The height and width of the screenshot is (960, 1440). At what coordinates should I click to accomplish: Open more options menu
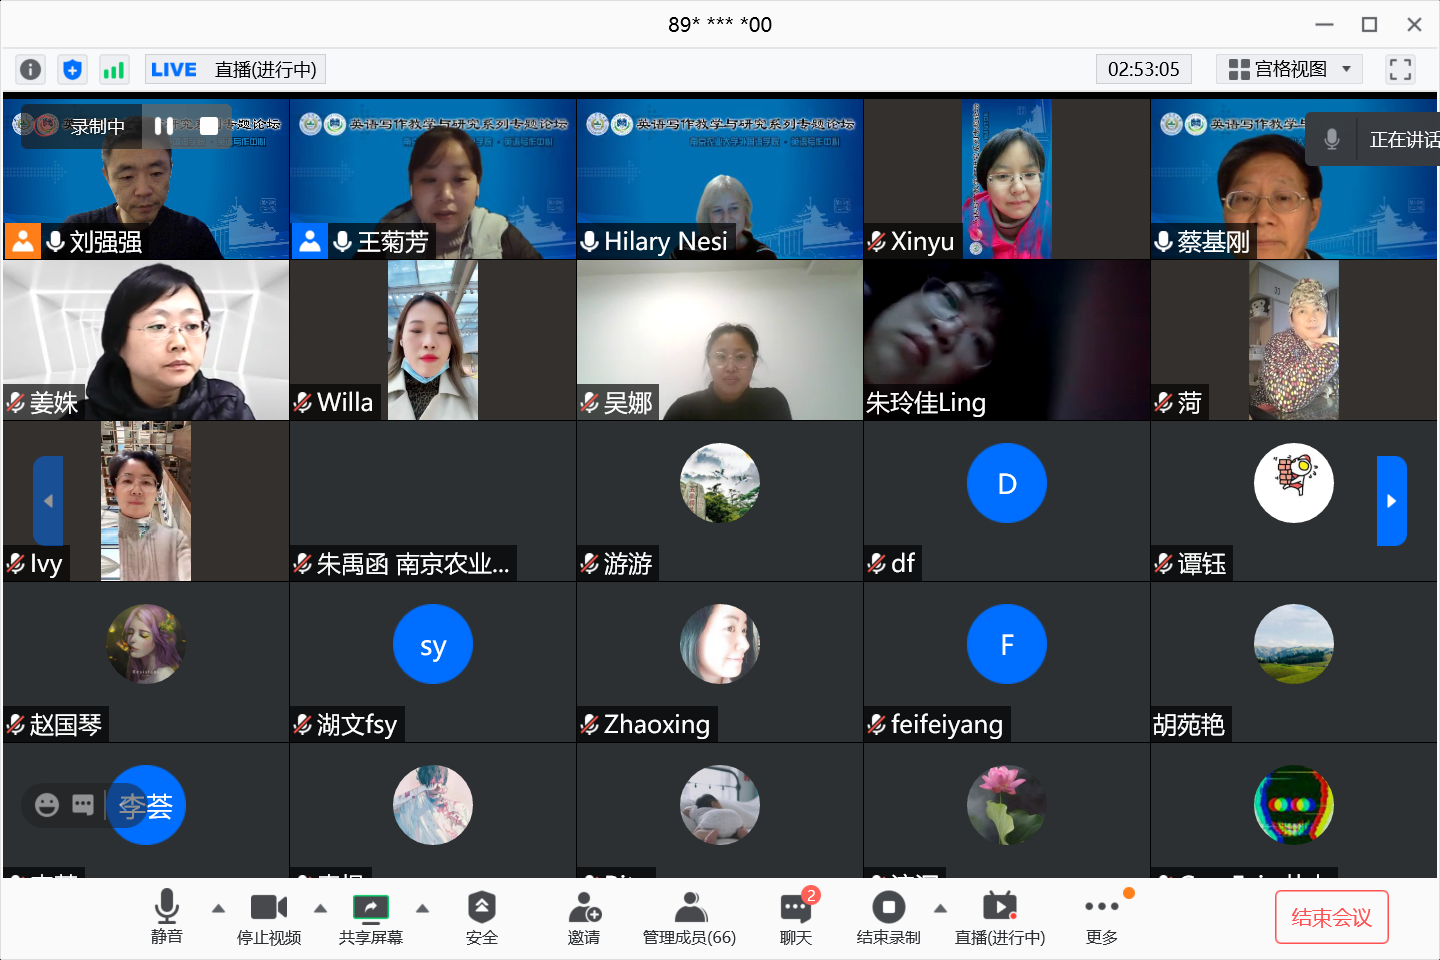click(x=1101, y=917)
